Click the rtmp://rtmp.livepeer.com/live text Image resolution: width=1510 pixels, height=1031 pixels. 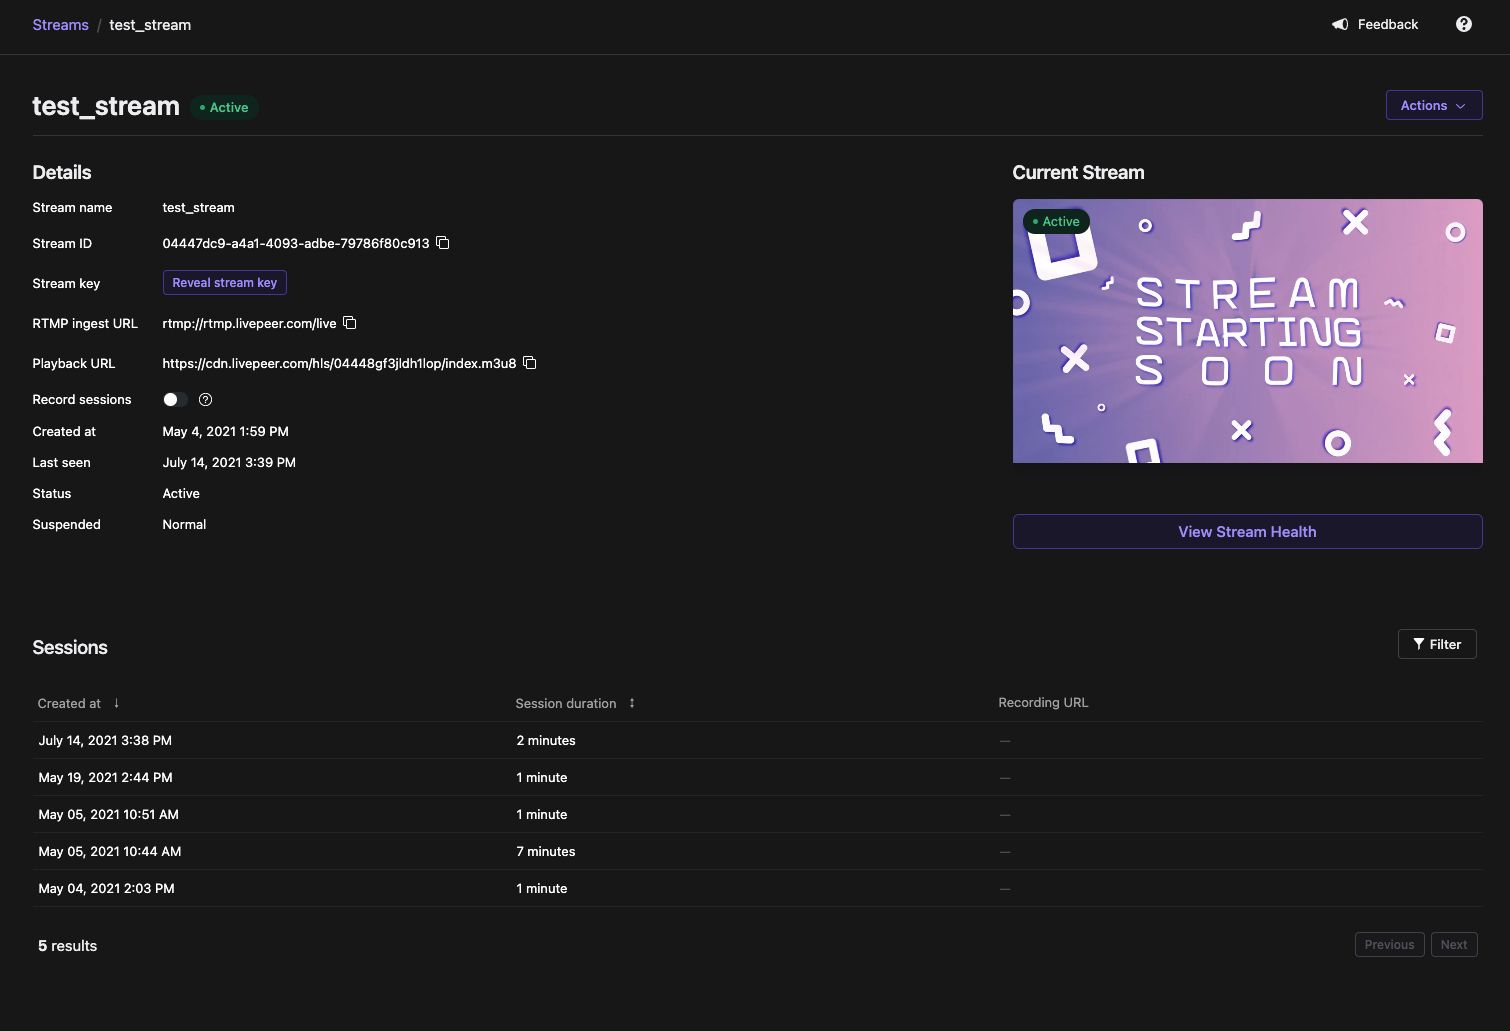[x=250, y=323]
